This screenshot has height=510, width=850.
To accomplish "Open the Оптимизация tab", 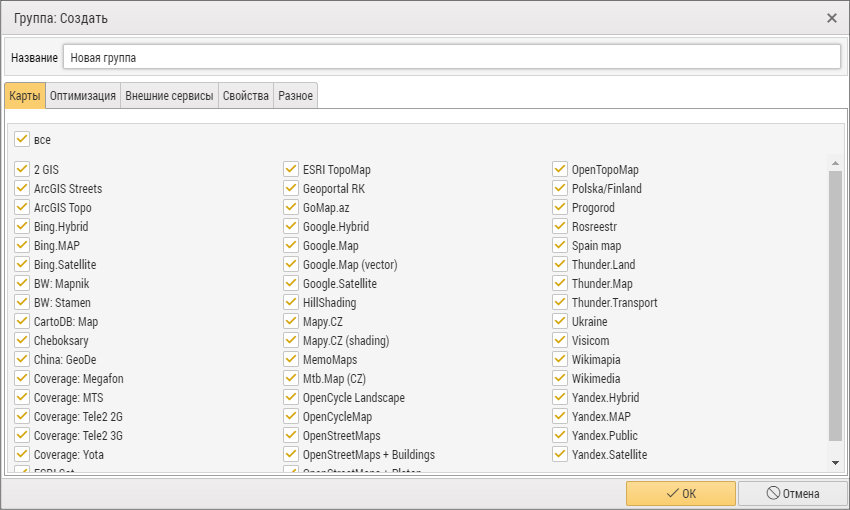I will pyautogui.click(x=83, y=96).
